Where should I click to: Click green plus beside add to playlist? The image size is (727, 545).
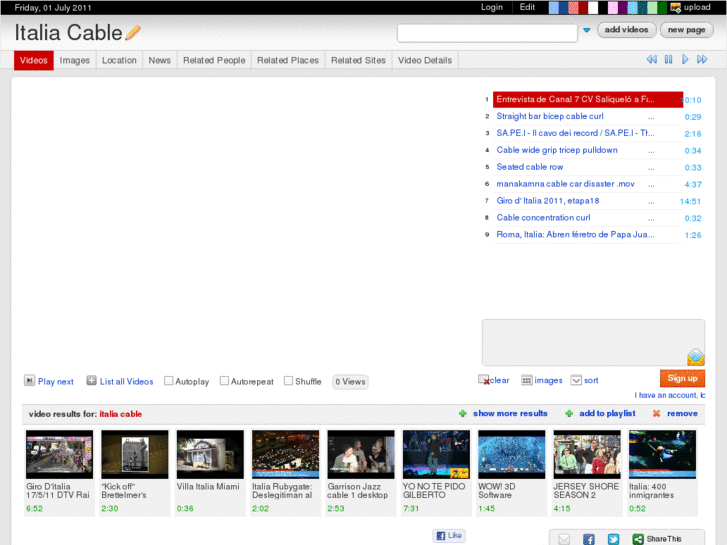pos(569,413)
